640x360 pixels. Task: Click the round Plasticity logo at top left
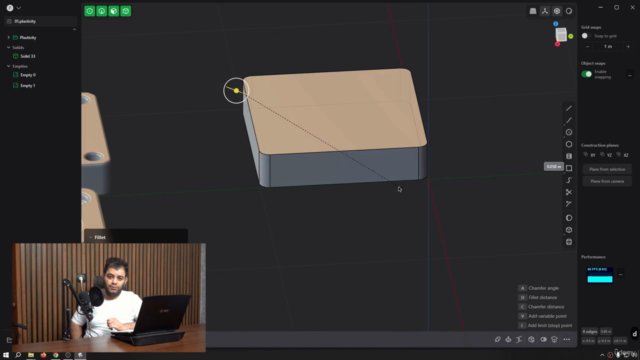[x=10, y=8]
